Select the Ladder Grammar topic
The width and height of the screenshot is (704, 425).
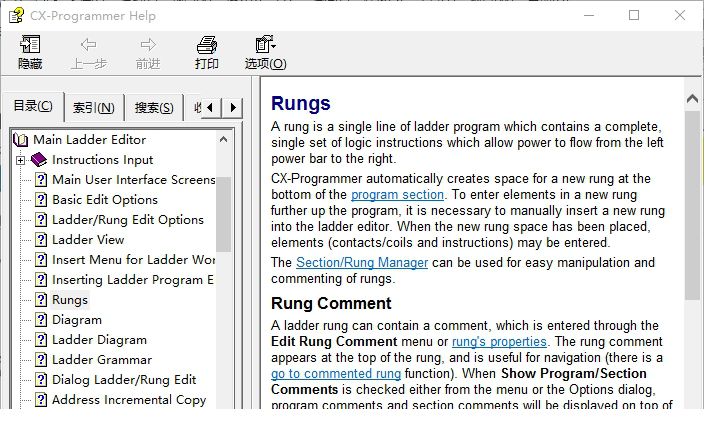click(102, 360)
